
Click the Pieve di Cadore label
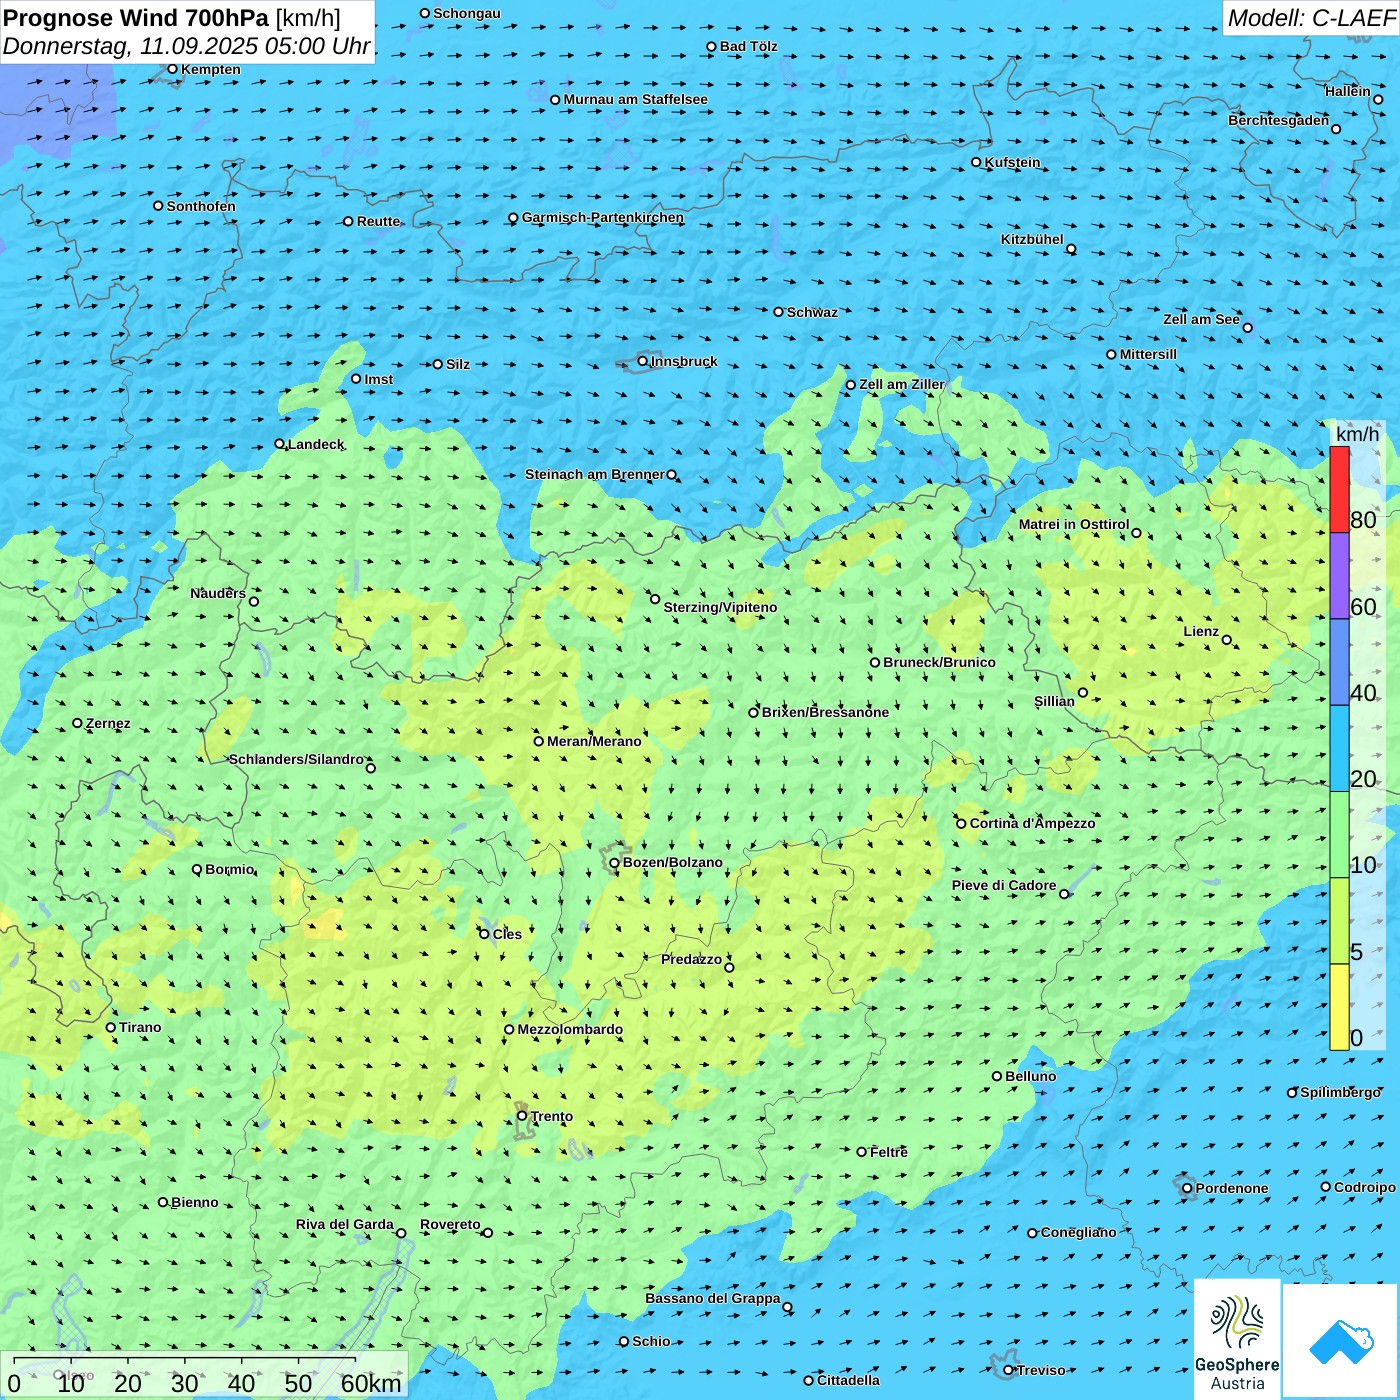click(x=1004, y=885)
